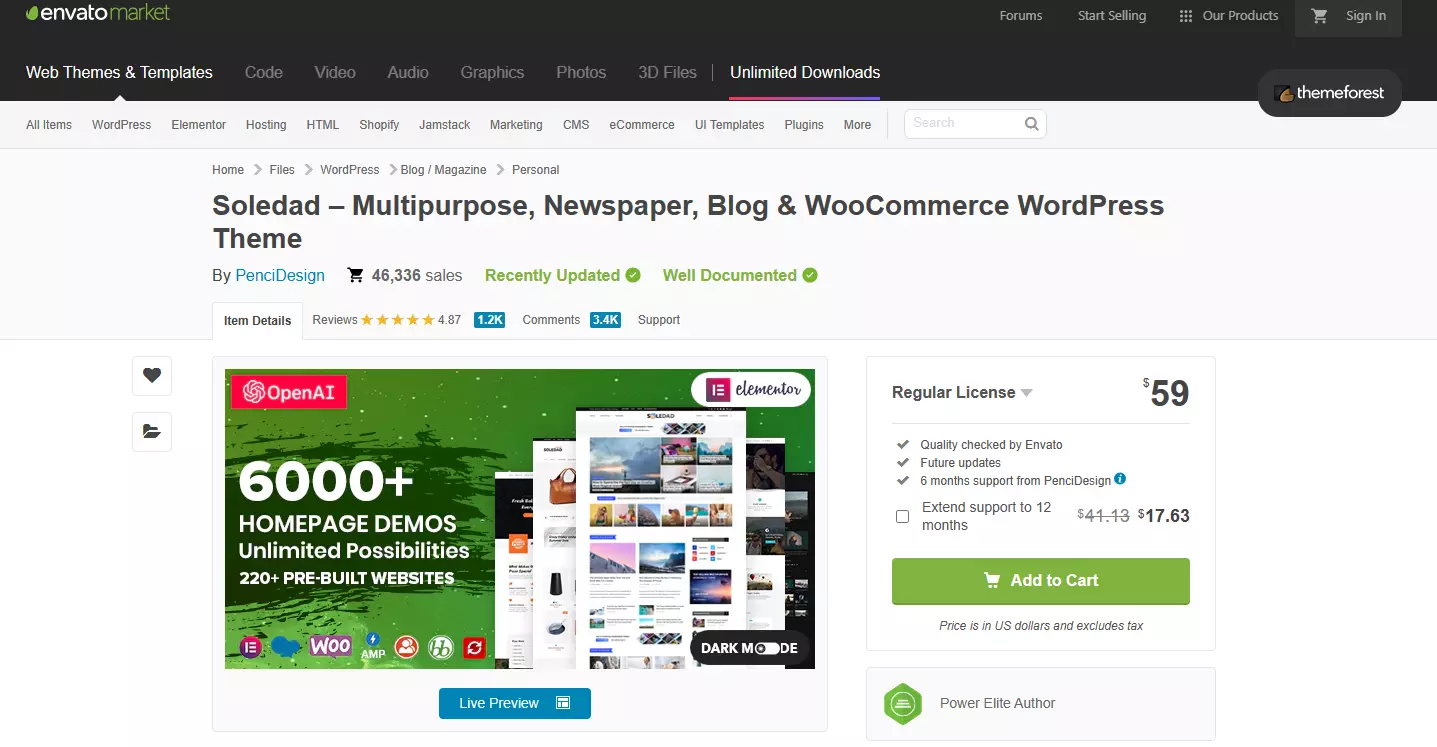Click the Soledad theme preview image
Viewport: 1437px width, 747px height.
[520, 519]
